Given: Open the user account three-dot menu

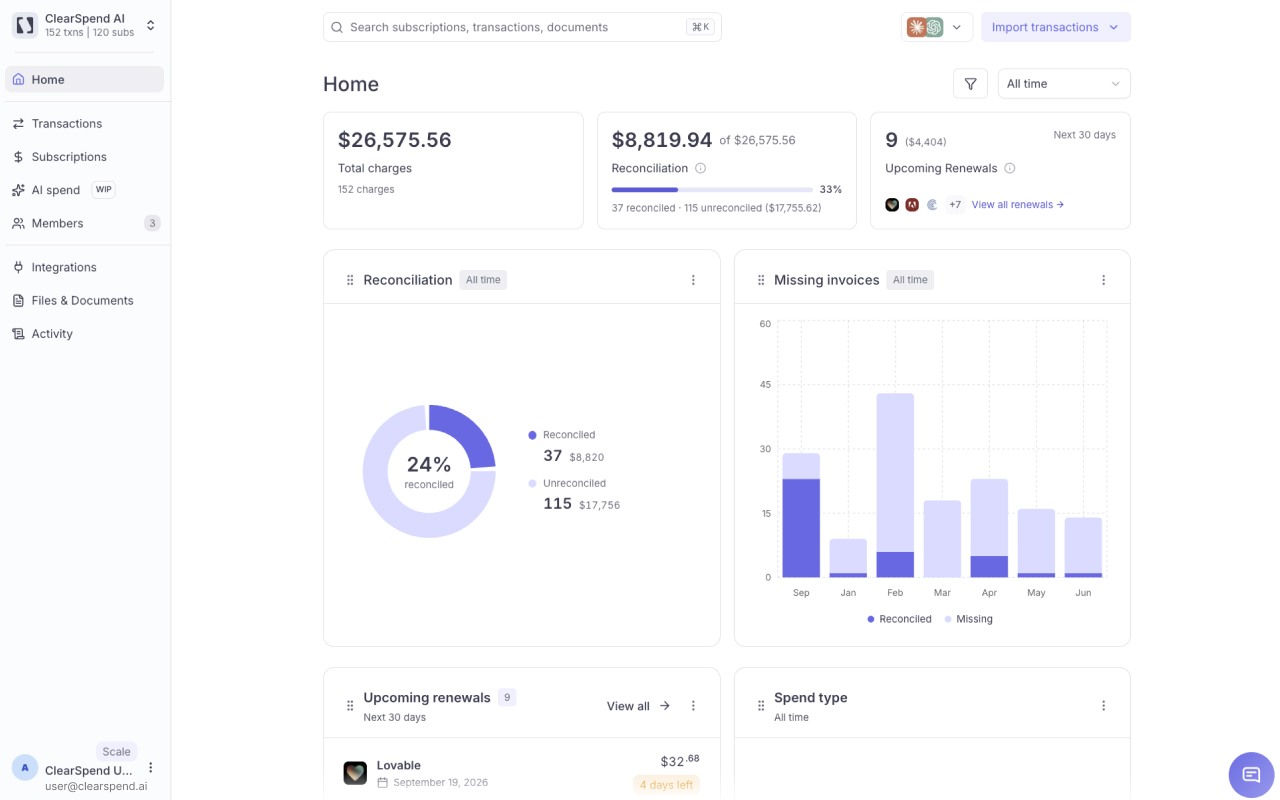Looking at the screenshot, I should click(151, 768).
